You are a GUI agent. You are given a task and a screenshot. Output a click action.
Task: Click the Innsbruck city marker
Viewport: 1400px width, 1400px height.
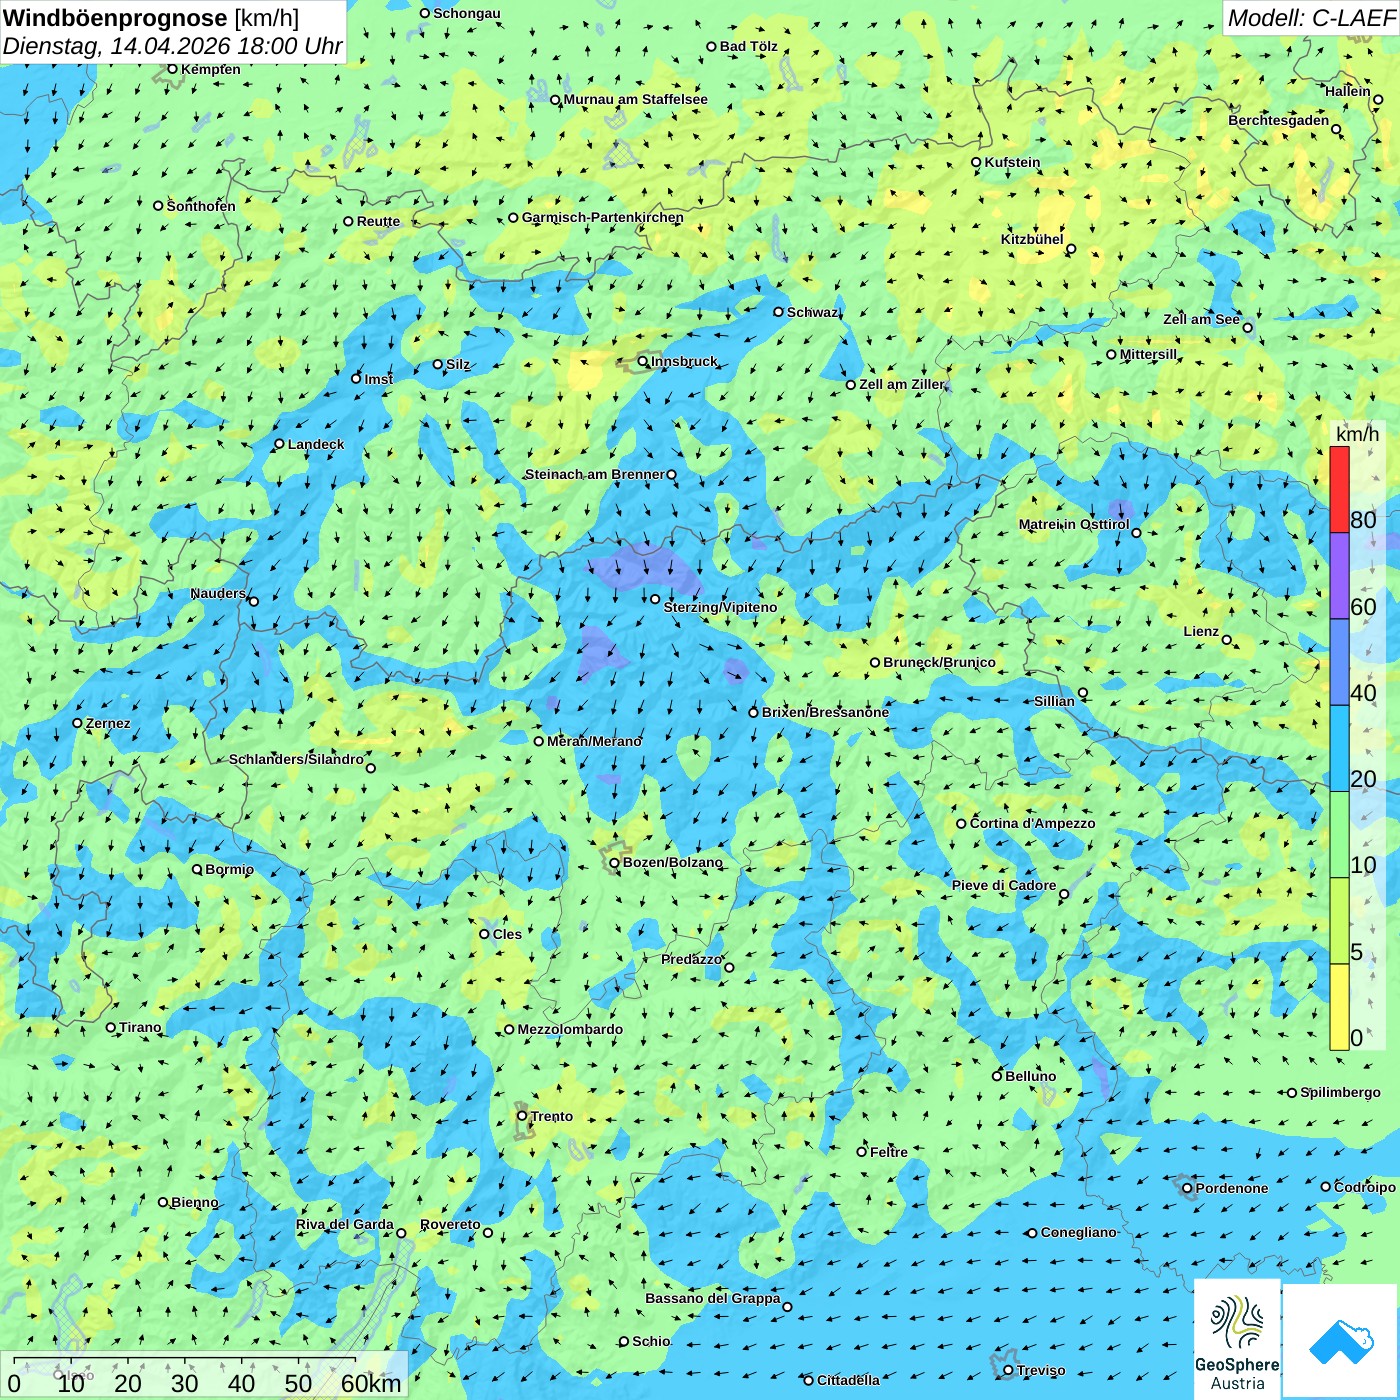[x=643, y=362]
